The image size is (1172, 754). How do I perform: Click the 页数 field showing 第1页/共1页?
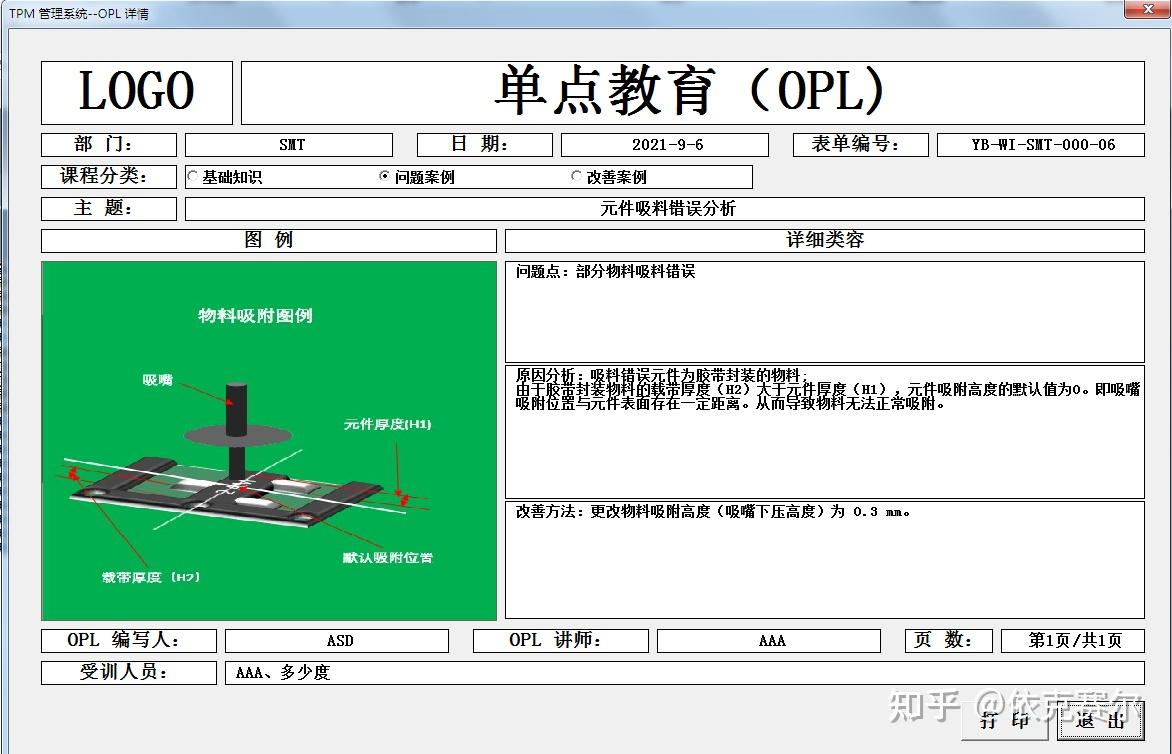pyautogui.click(x=1073, y=640)
